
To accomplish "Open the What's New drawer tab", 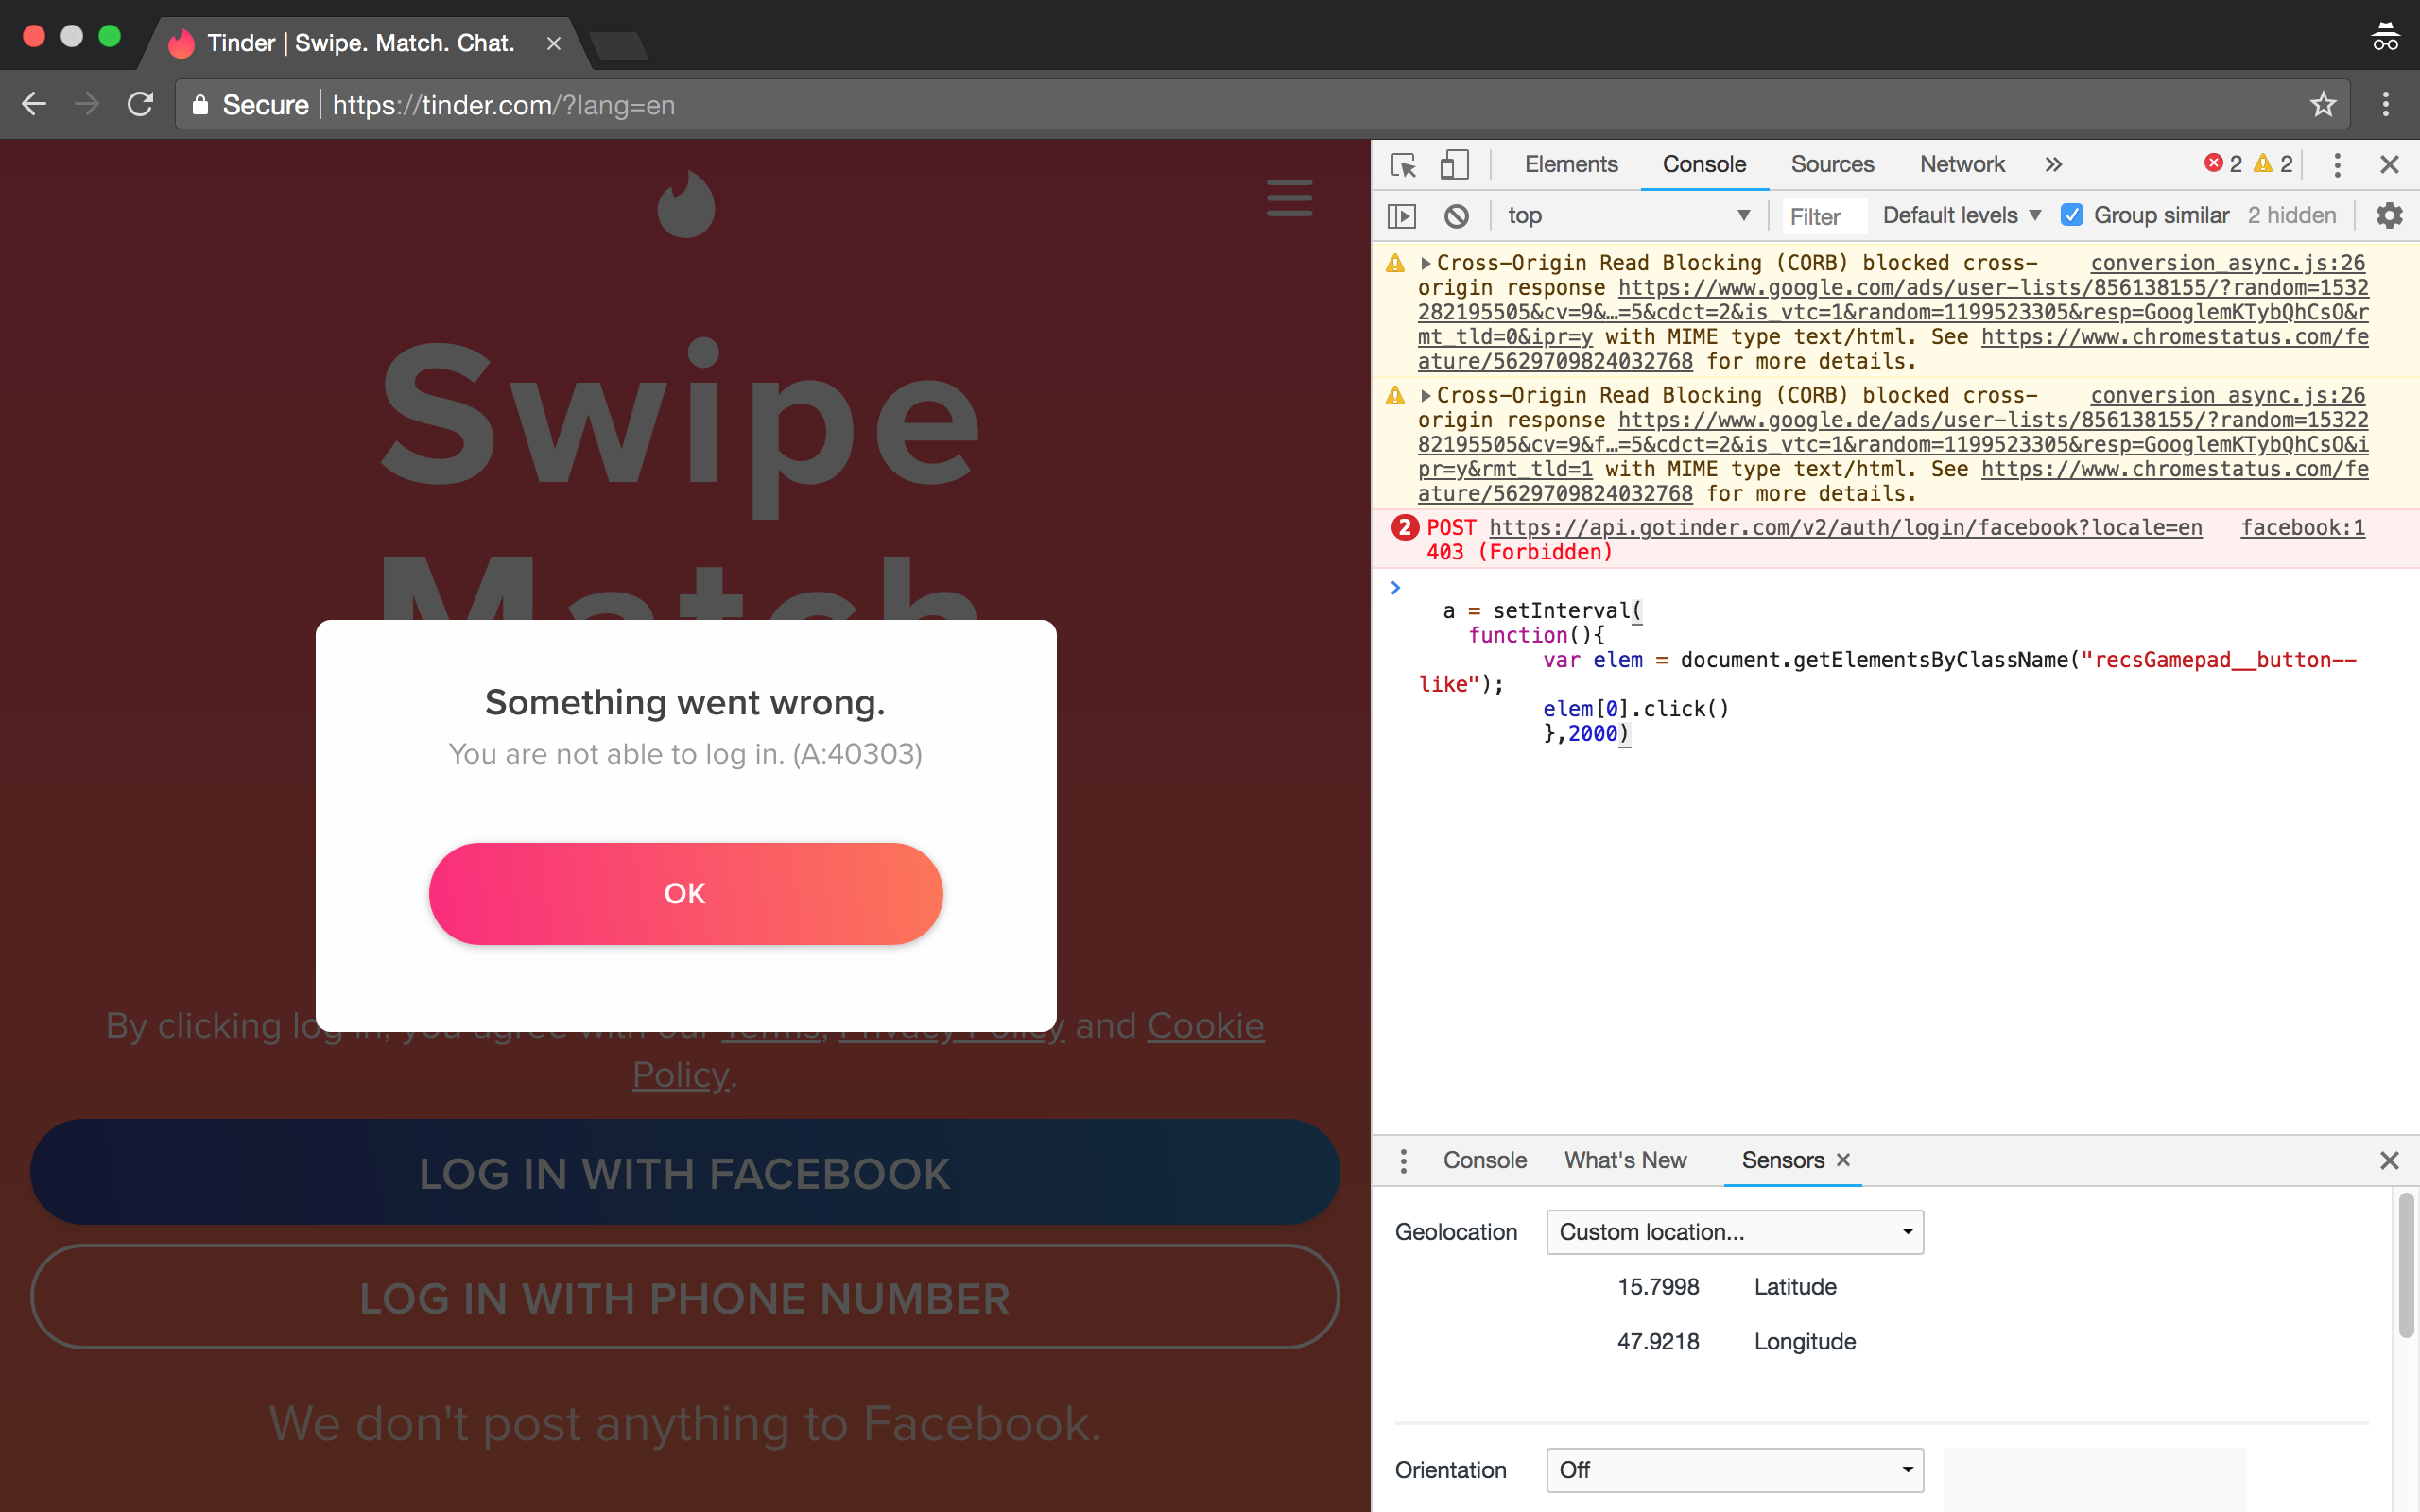I will [x=1625, y=1161].
